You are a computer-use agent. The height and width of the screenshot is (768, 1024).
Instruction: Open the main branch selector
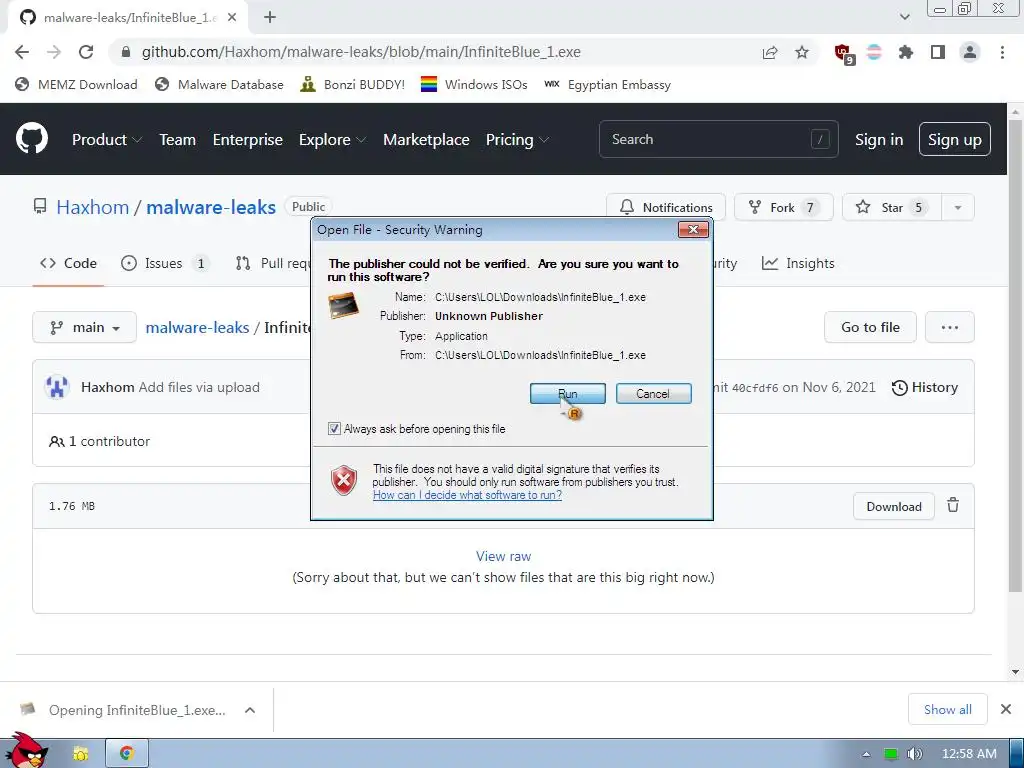tap(84, 327)
